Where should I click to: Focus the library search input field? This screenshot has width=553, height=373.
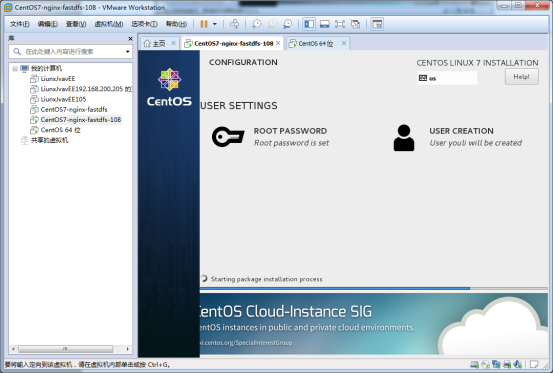pyautogui.click(x=72, y=52)
